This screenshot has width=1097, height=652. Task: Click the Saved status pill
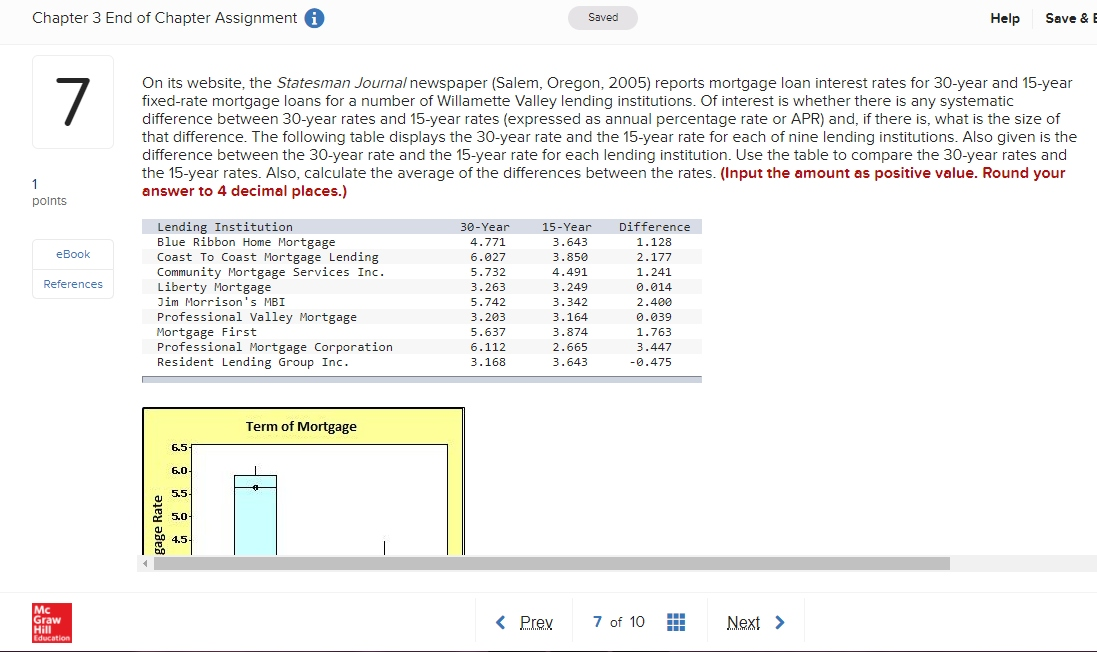tap(602, 17)
